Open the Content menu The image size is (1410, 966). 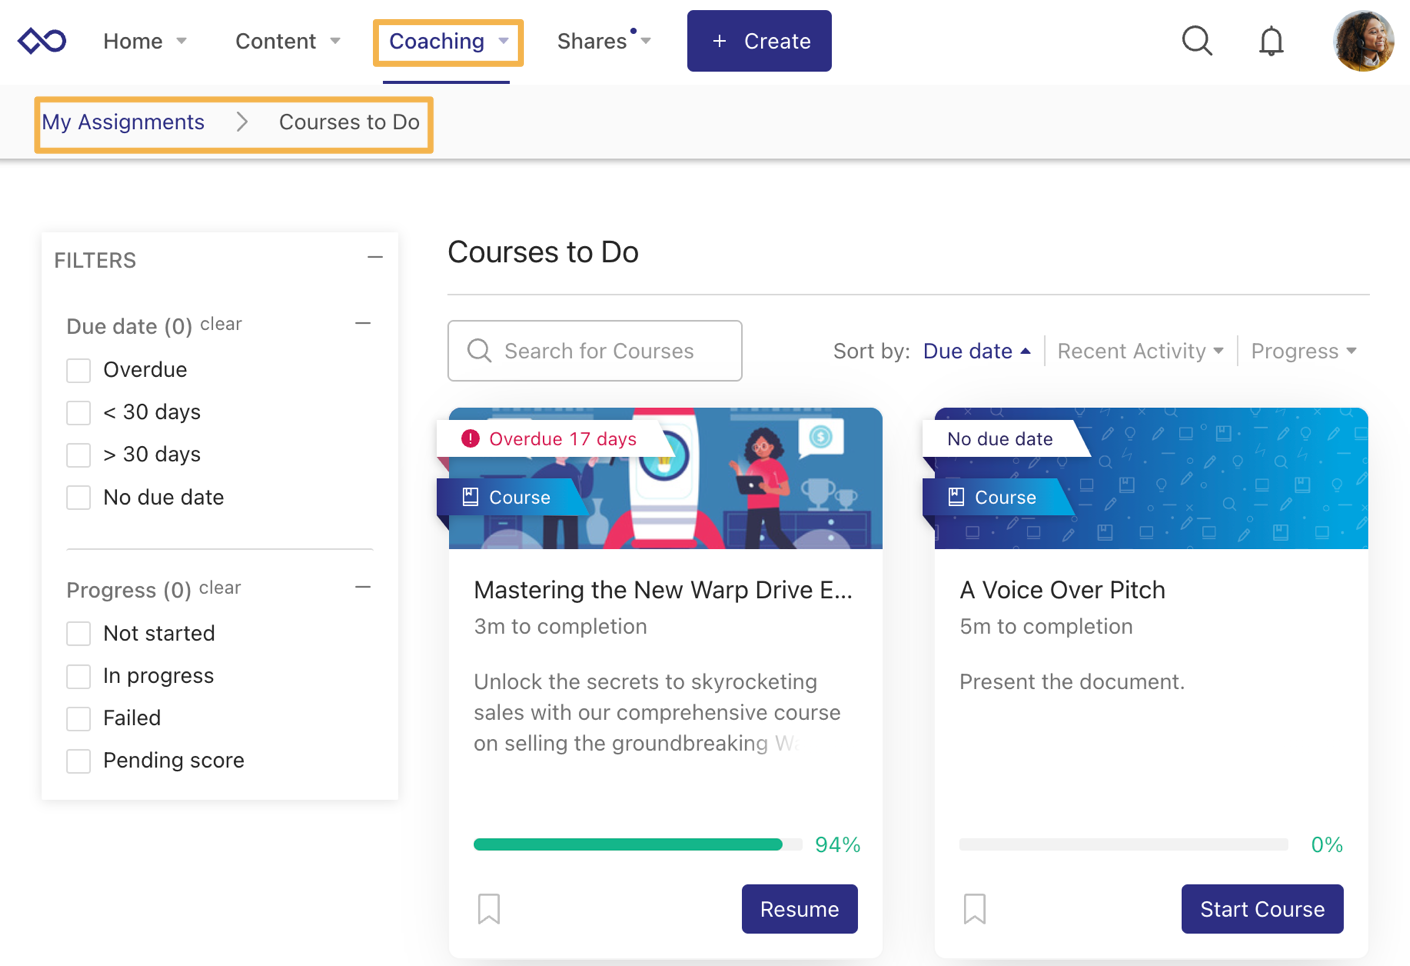coord(287,42)
